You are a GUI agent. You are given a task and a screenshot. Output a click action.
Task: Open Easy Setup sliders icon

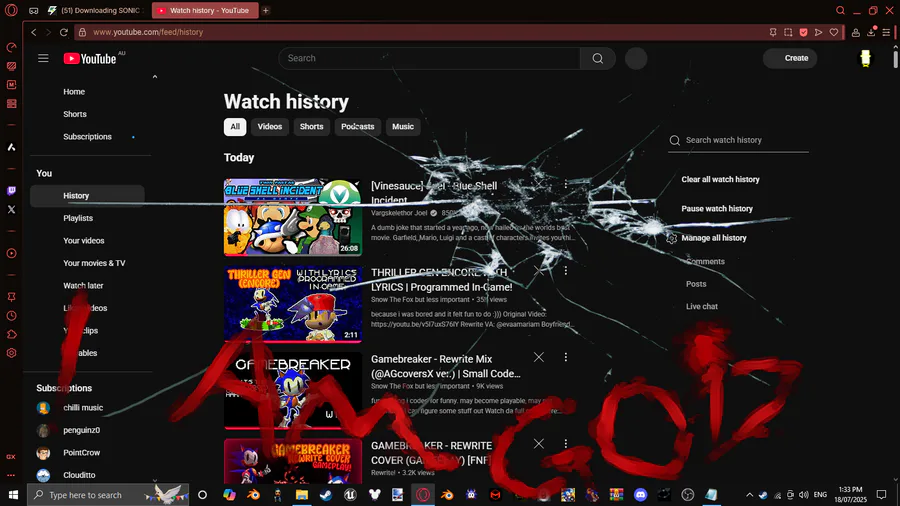[886, 32]
